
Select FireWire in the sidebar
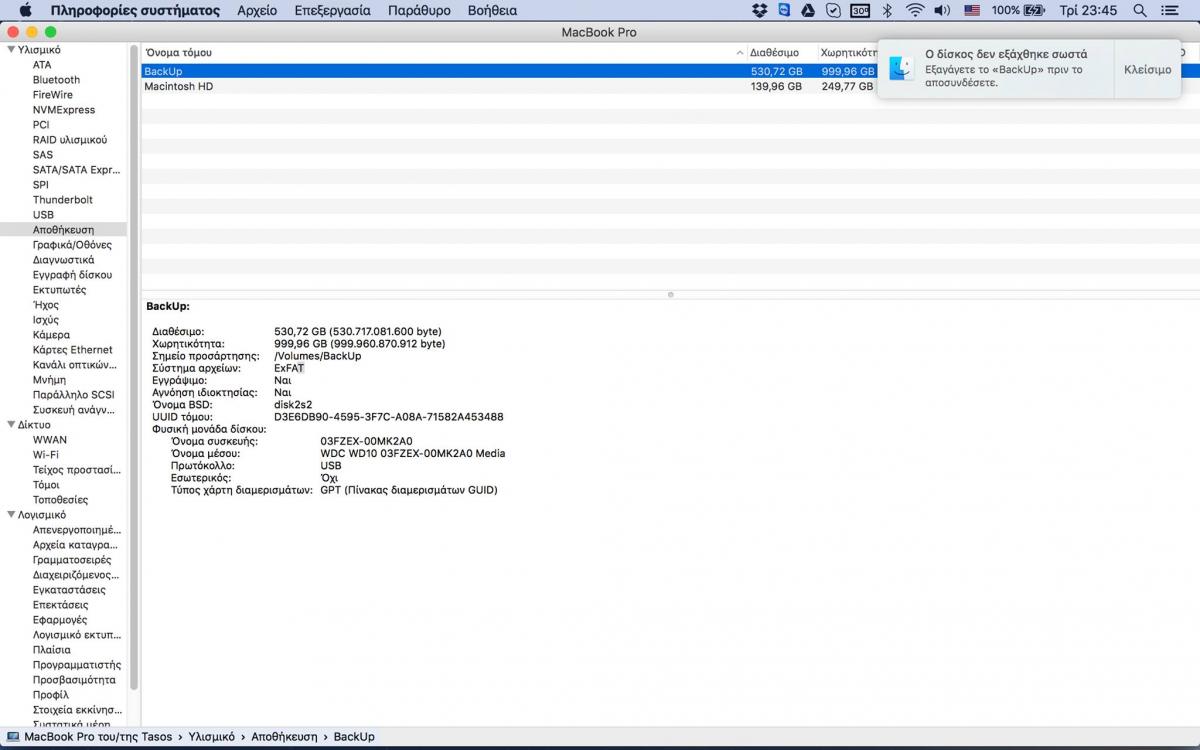53,94
